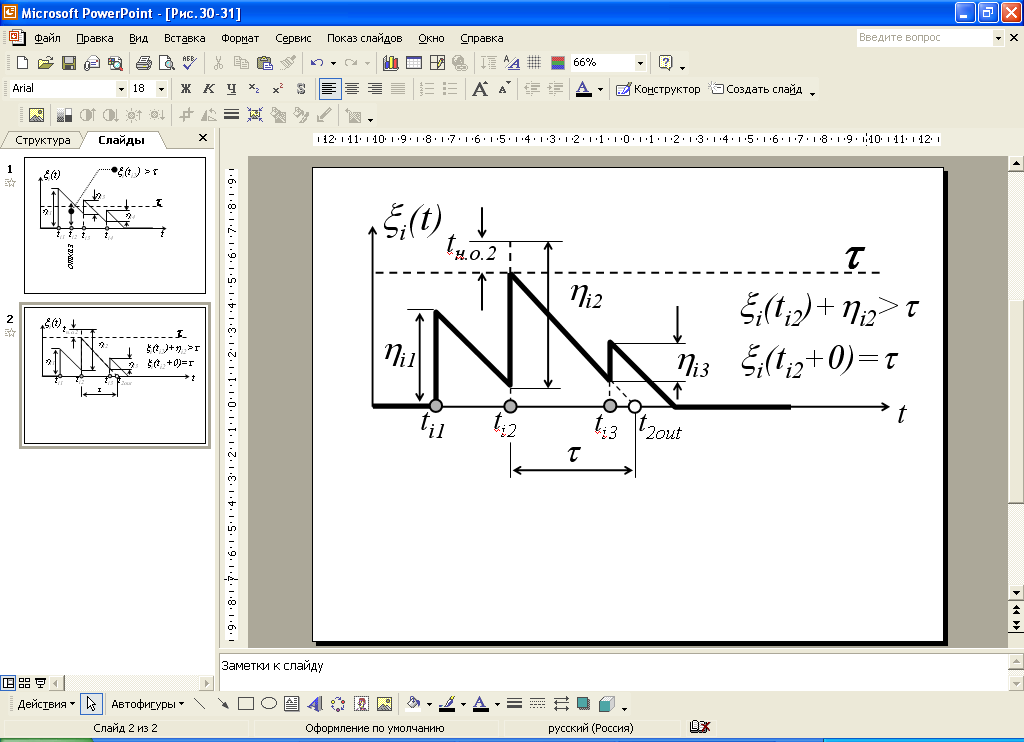Open line color dropdown arrow in drawing toolbar
1024x742 pixels.
pos(463,704)
